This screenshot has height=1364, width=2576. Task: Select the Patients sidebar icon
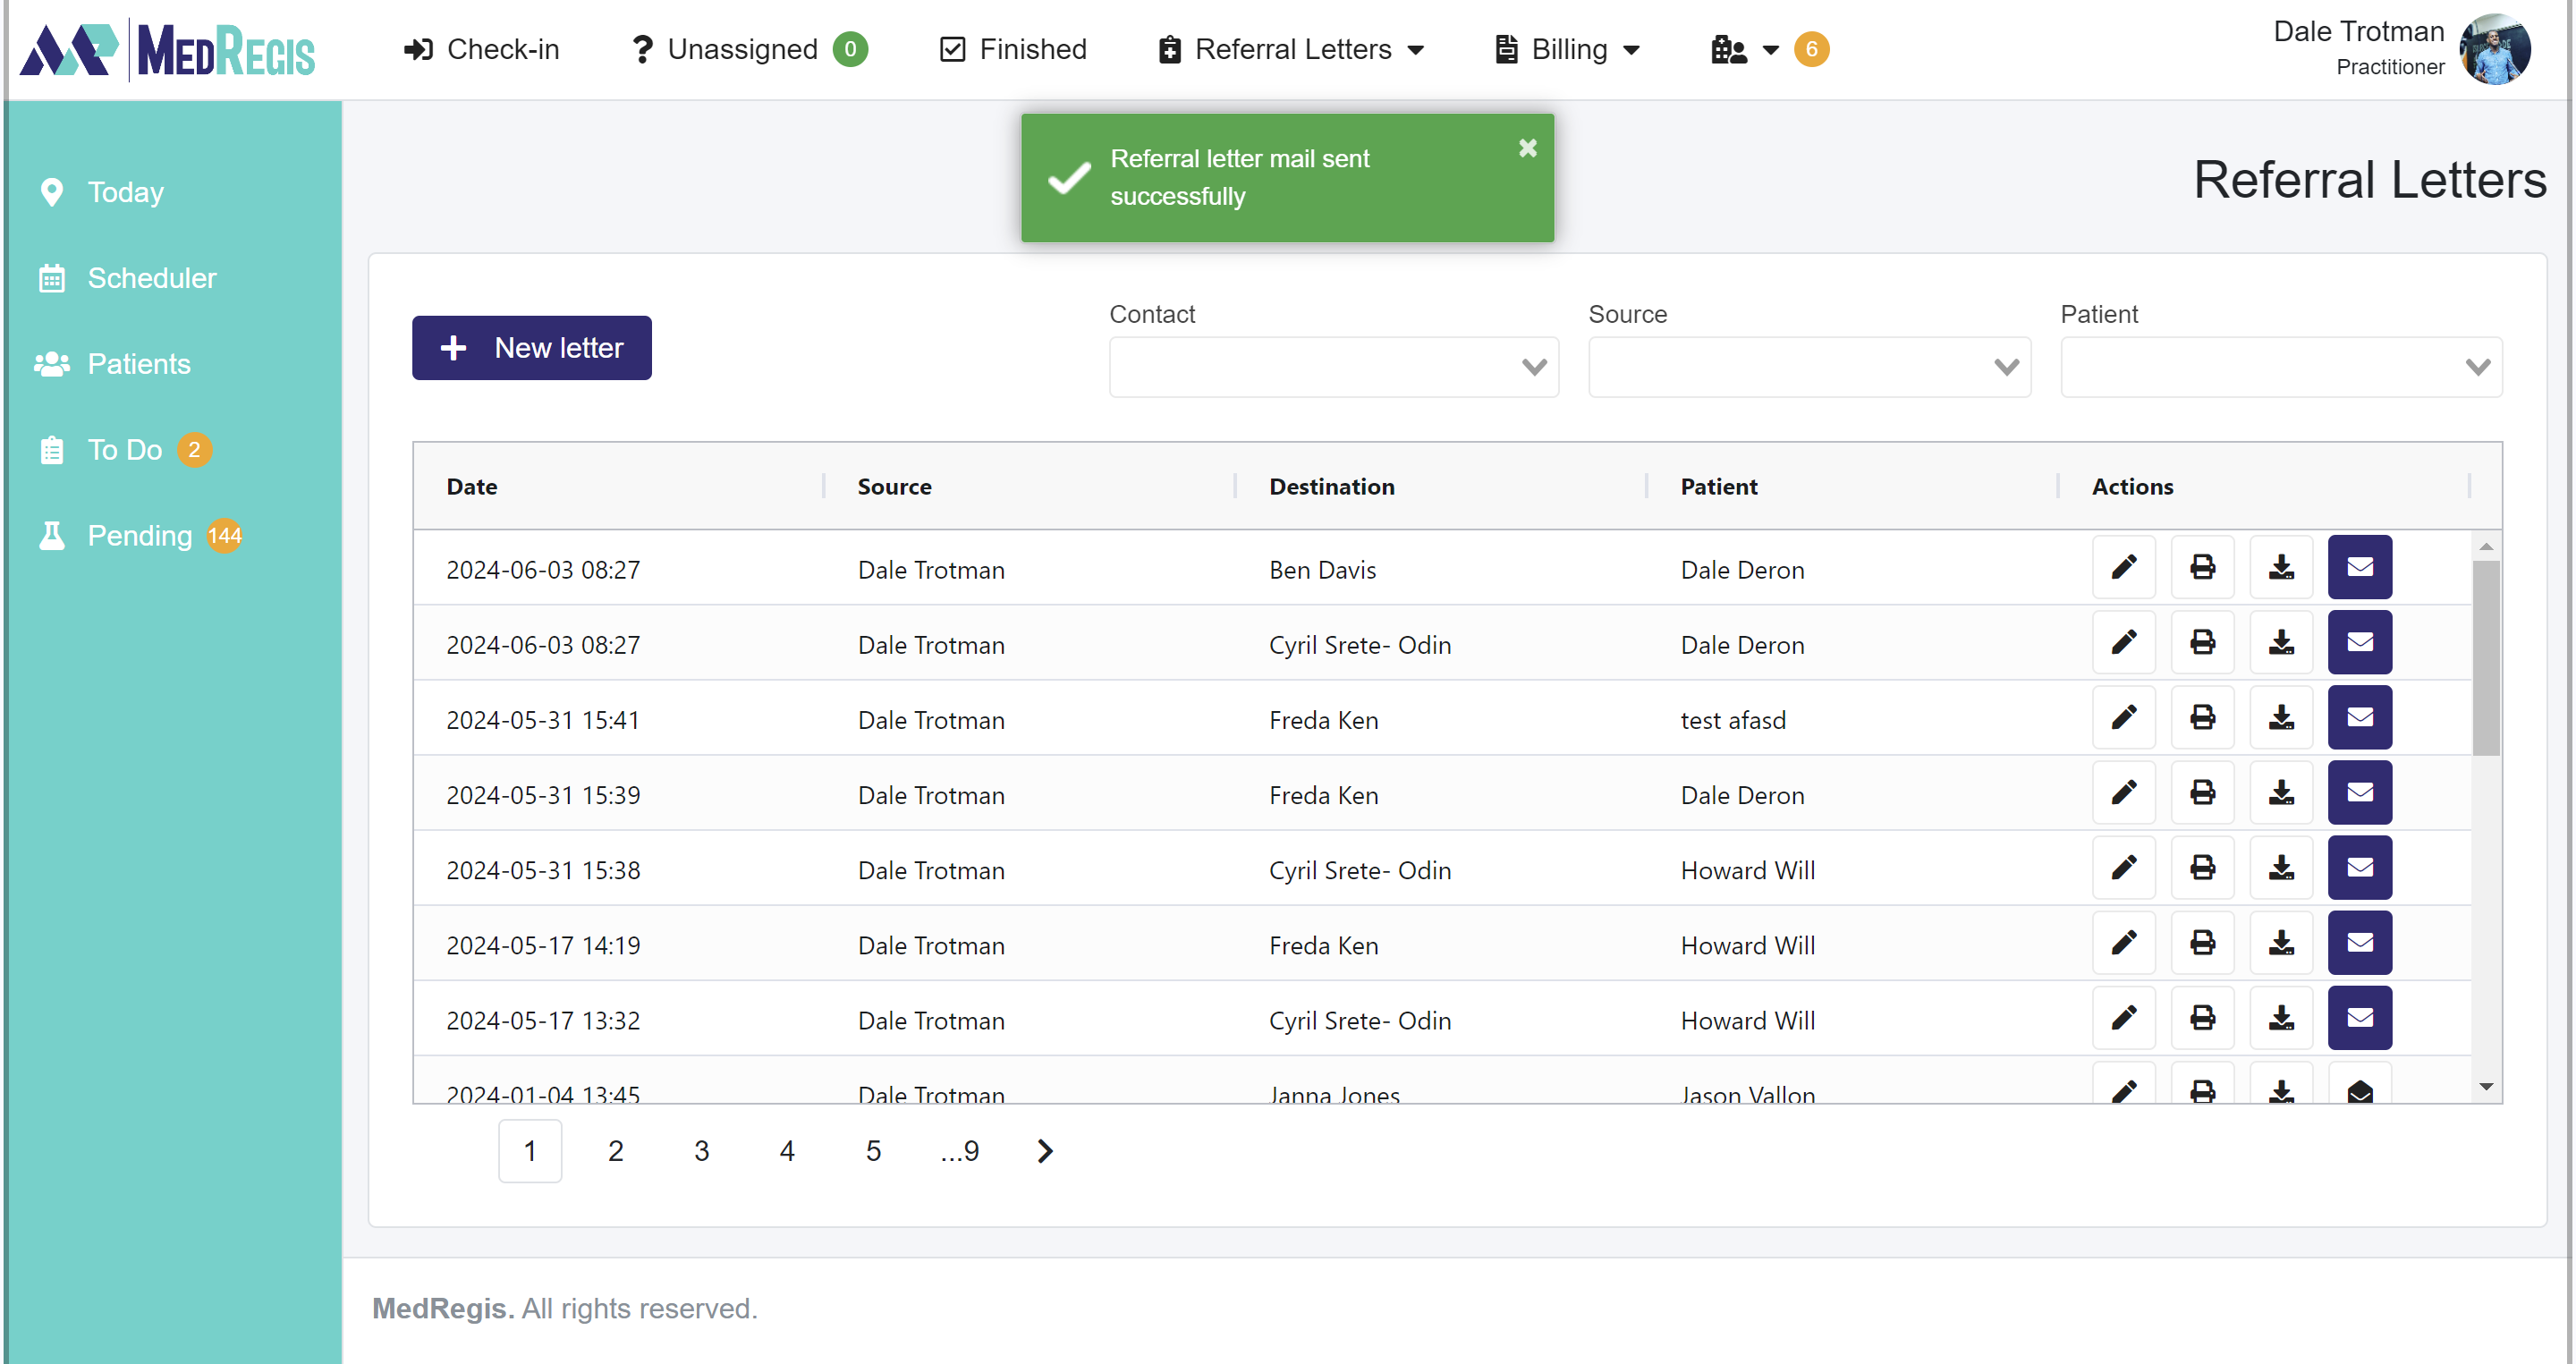51,364
